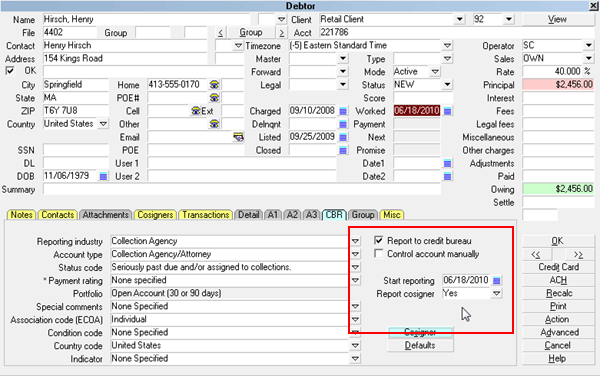Open the Status dropdown

[x=447, y=85]
